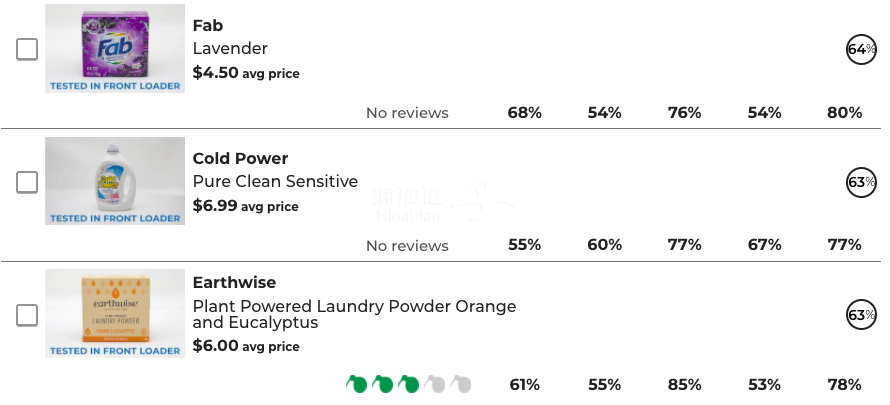Image resolution: width=890 pixels, height=405 pixels.
Task: Click Cold Power 63% overall score circle
Action: (861, 182)
